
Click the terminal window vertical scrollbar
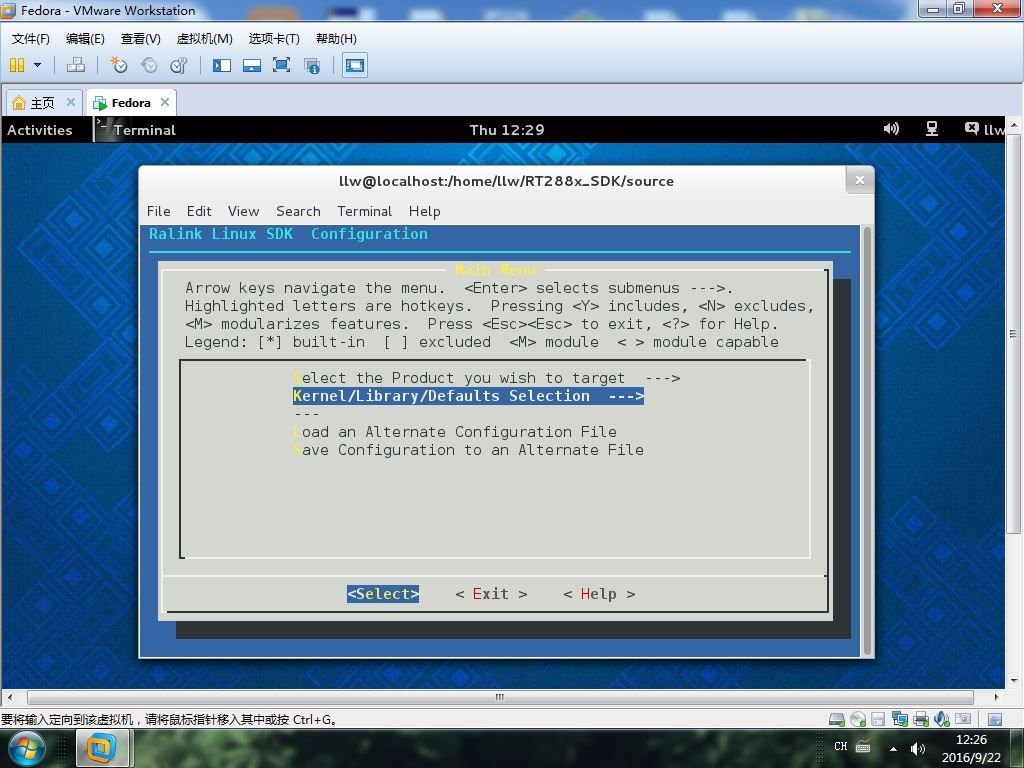tap(867, 440)
